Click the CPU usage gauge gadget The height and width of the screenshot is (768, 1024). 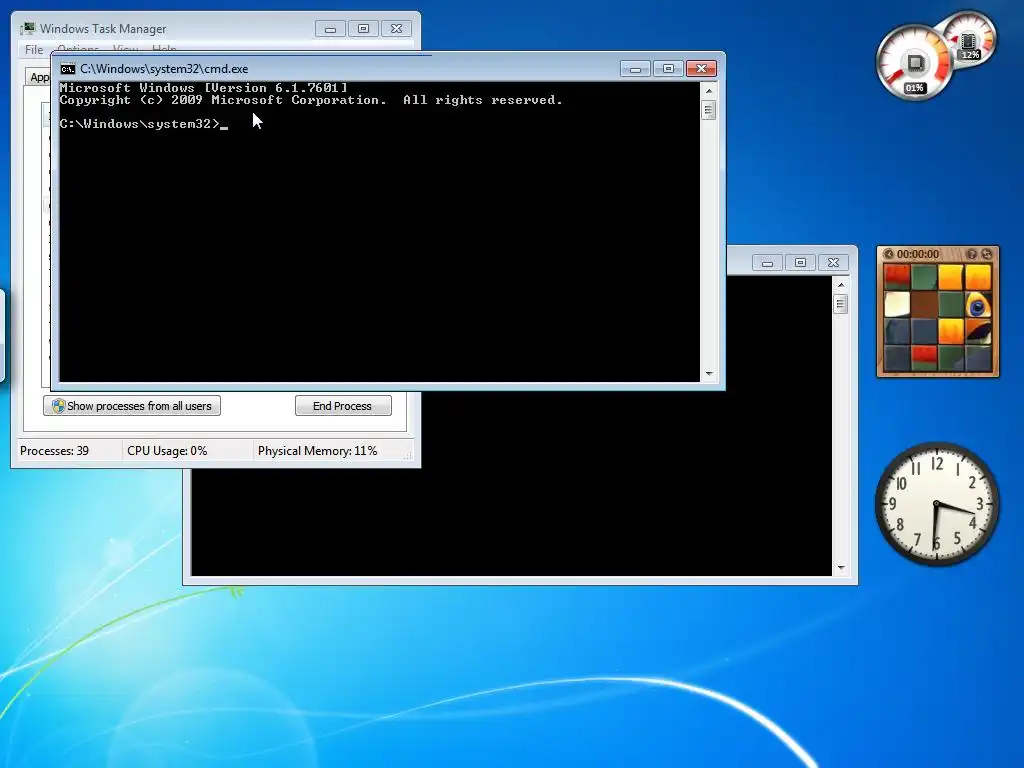pos(914,63)
